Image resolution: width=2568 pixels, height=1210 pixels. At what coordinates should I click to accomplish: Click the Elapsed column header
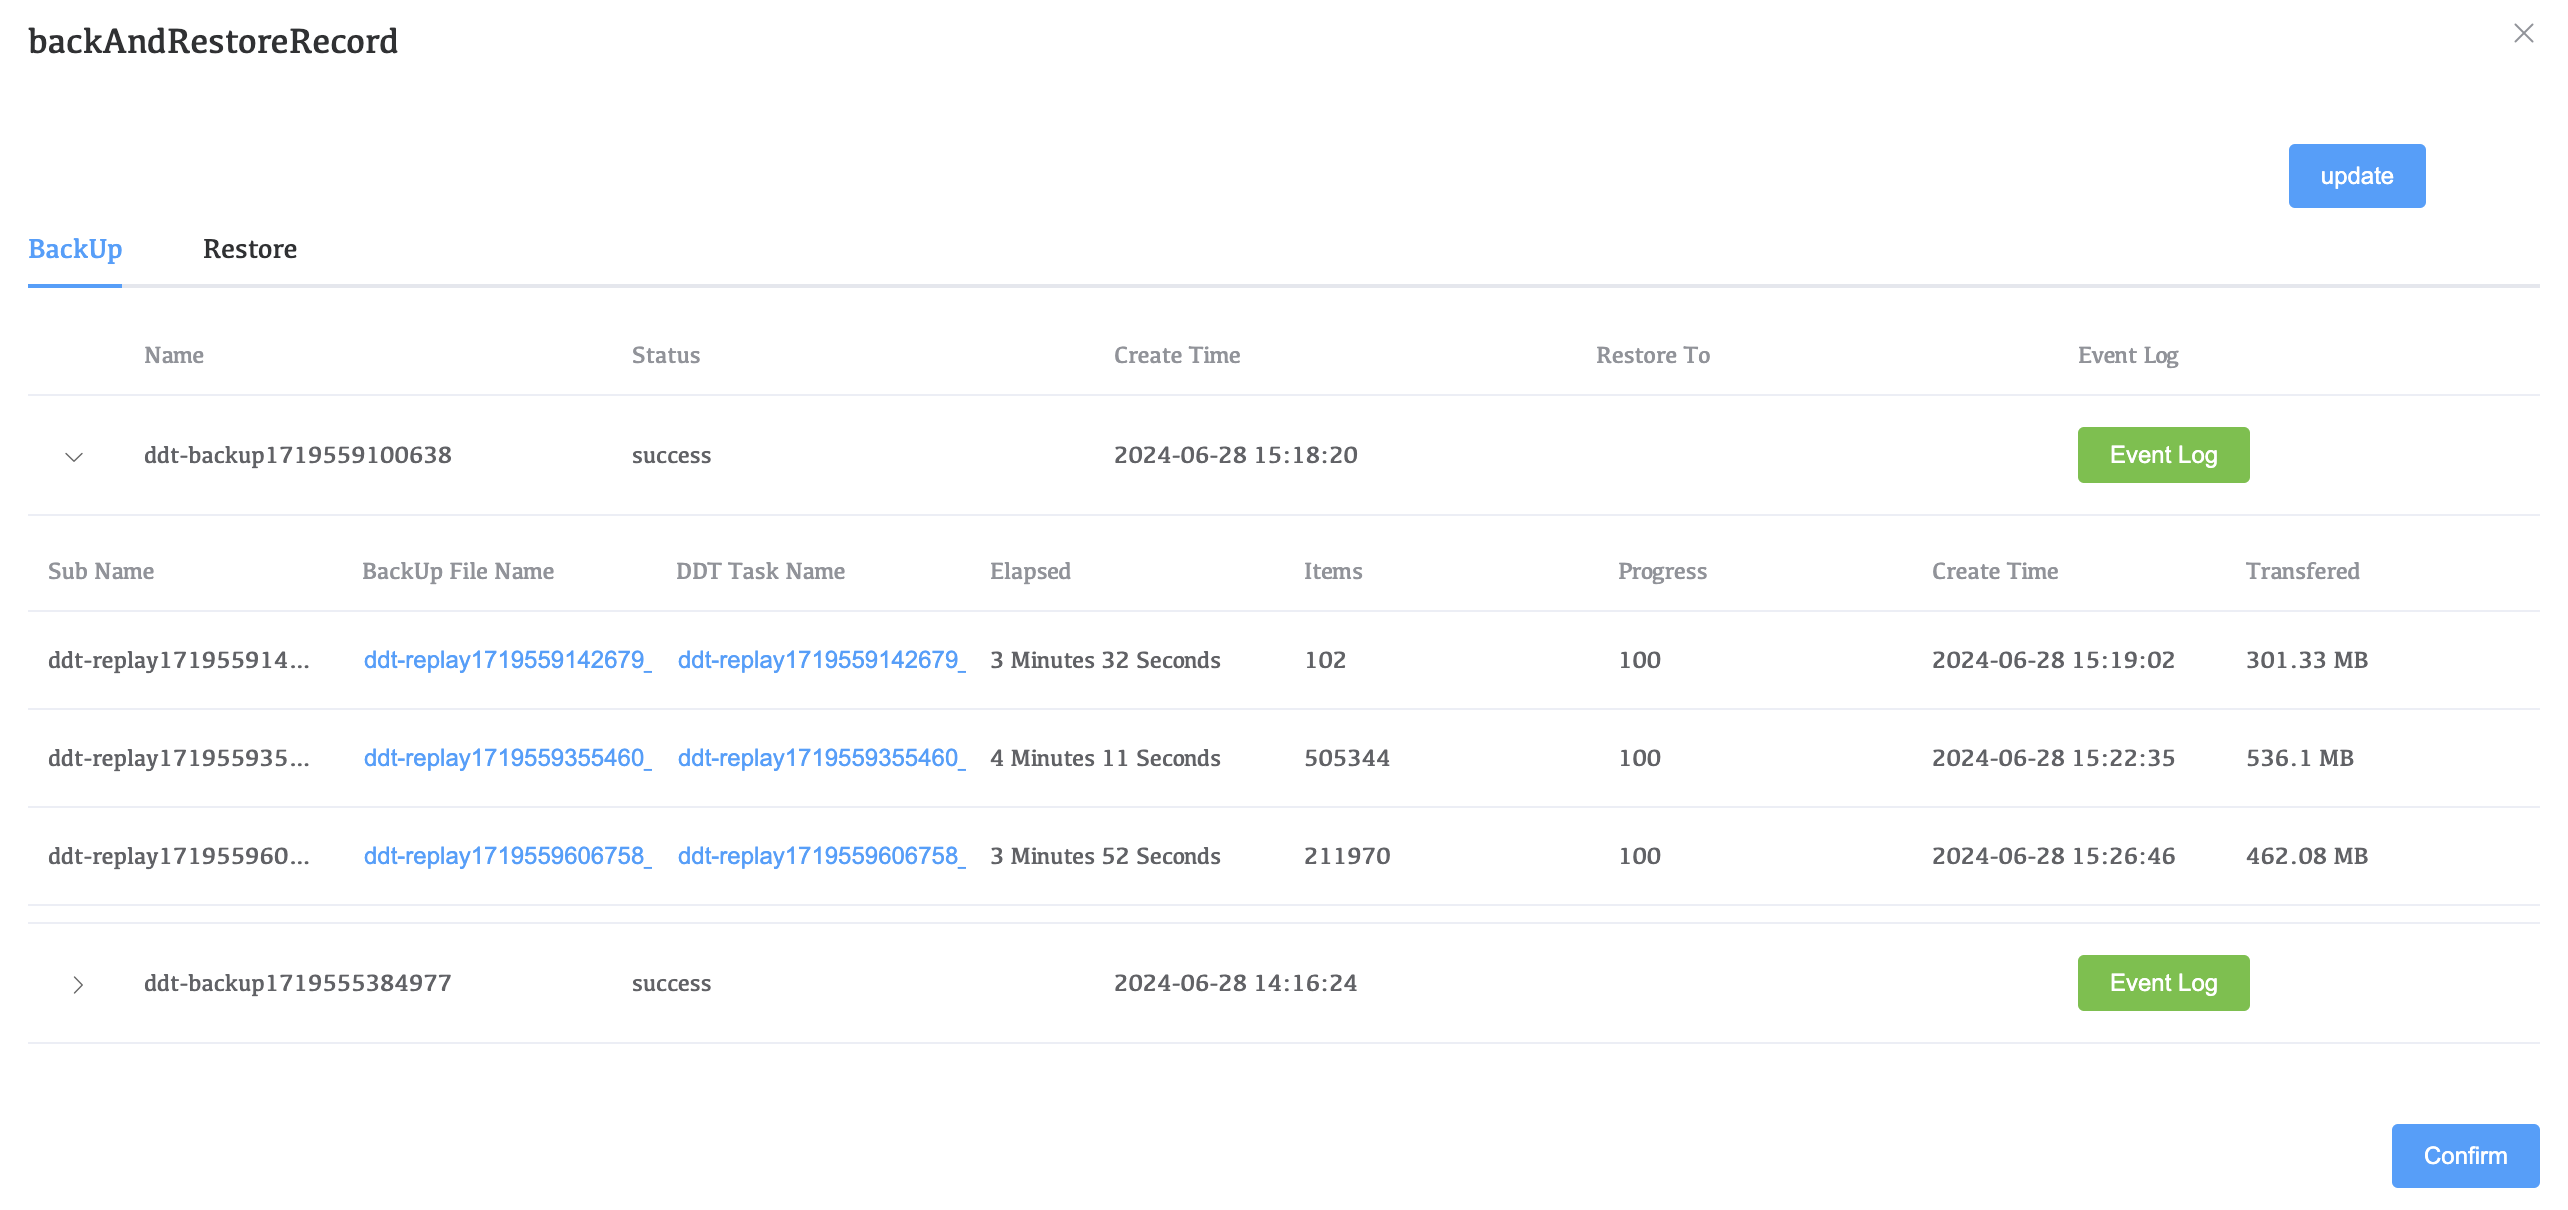[1030, 571]
